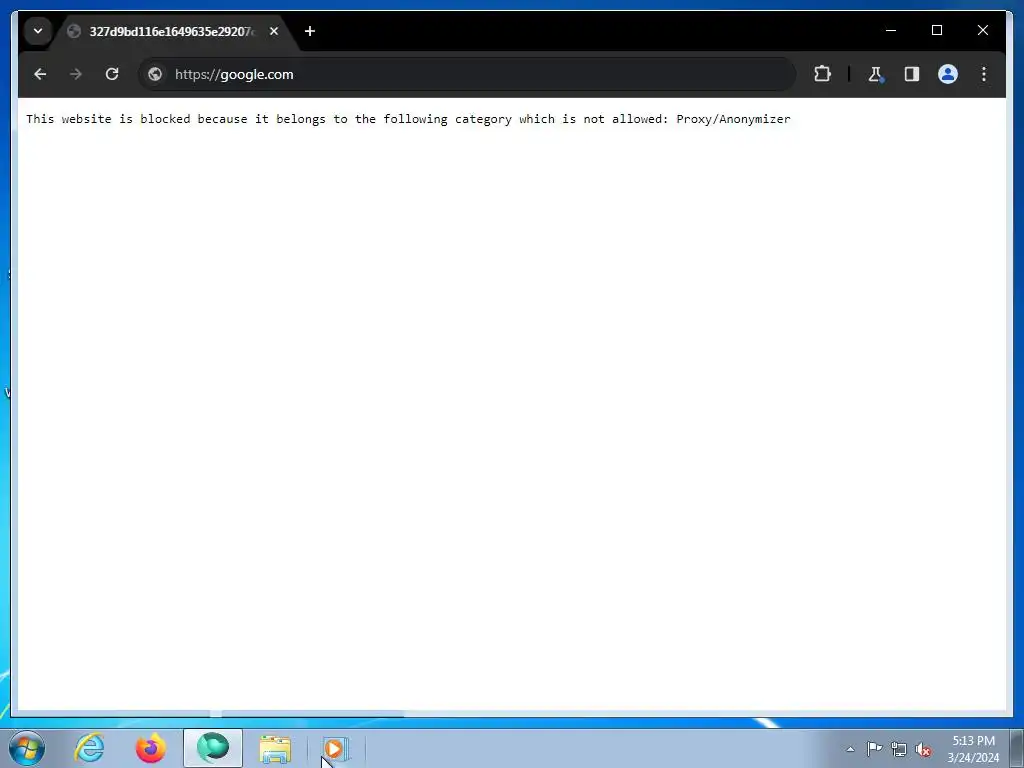Open the network status tray icon
1024x768 pixels.
point(899,749)
